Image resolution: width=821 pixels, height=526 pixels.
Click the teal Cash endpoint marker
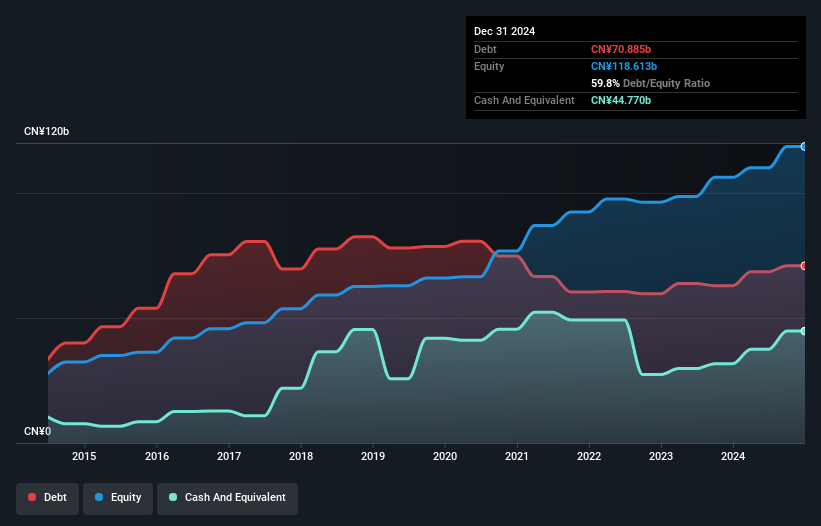804,331
